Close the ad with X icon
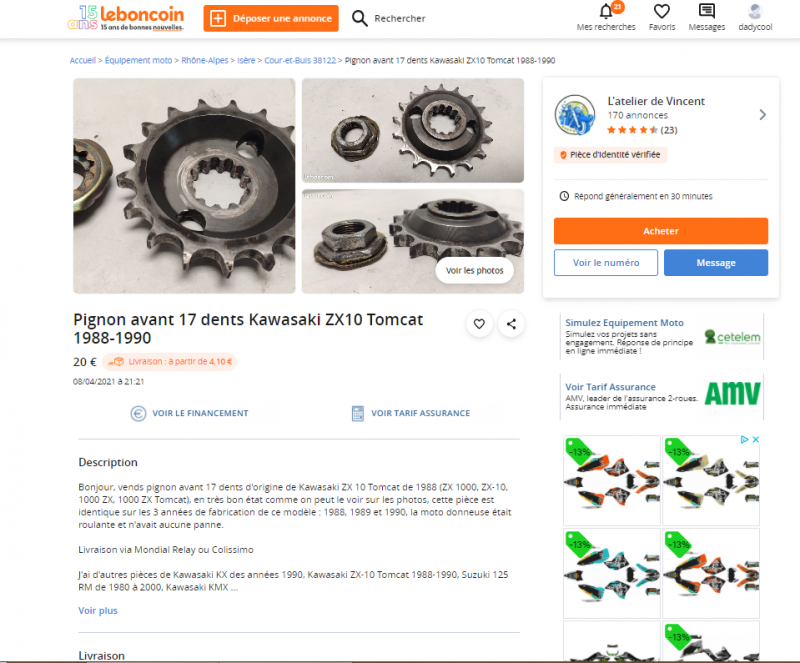This screenshot has width=800, height=663. 756,439
